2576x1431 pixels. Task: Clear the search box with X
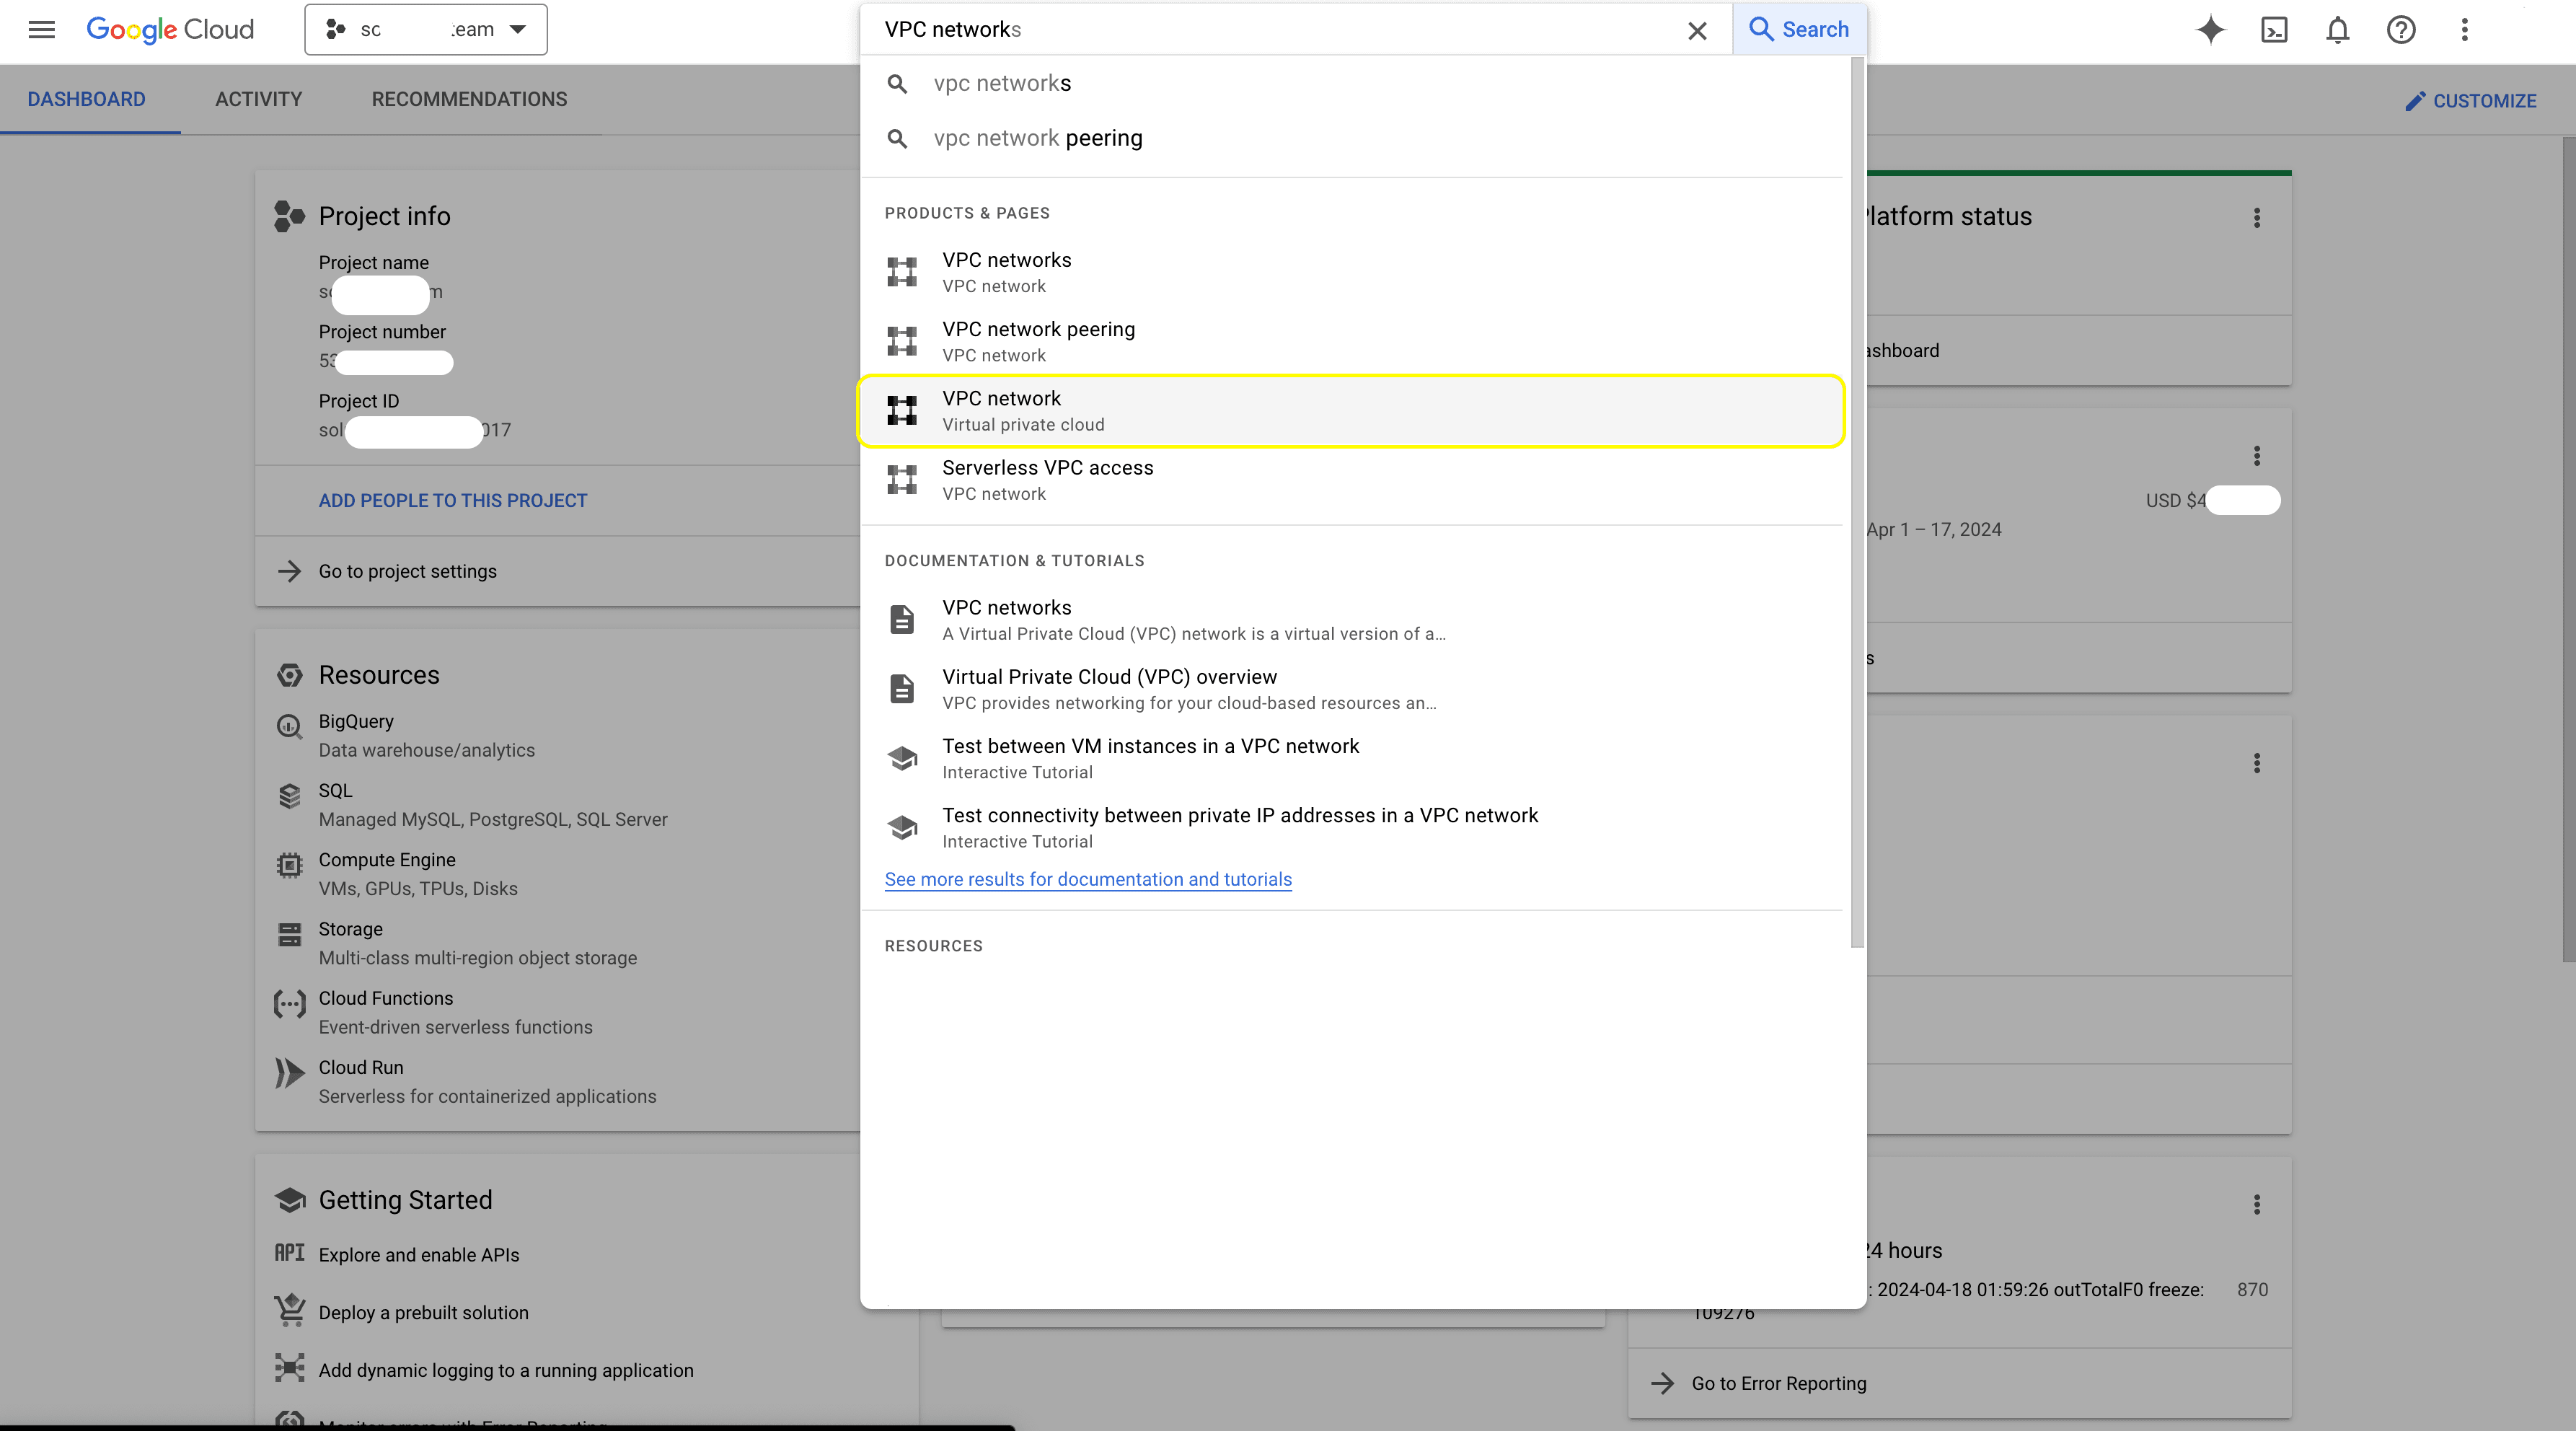(x=1697, y=30)
